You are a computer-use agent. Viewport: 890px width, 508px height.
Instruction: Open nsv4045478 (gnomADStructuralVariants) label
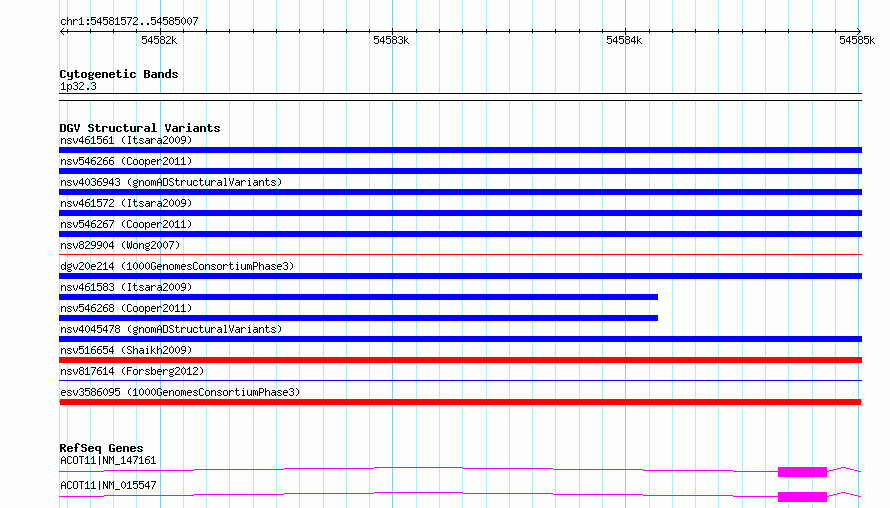(x=171, y=329)
